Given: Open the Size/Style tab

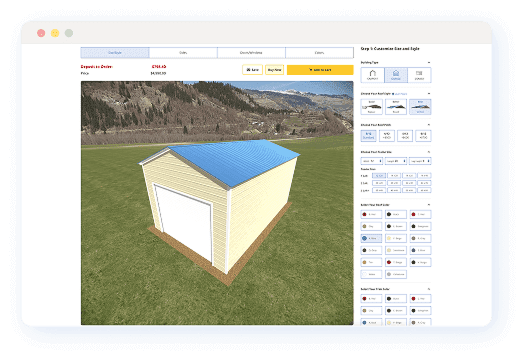Looking at the screenshot, I should point(115,53).
